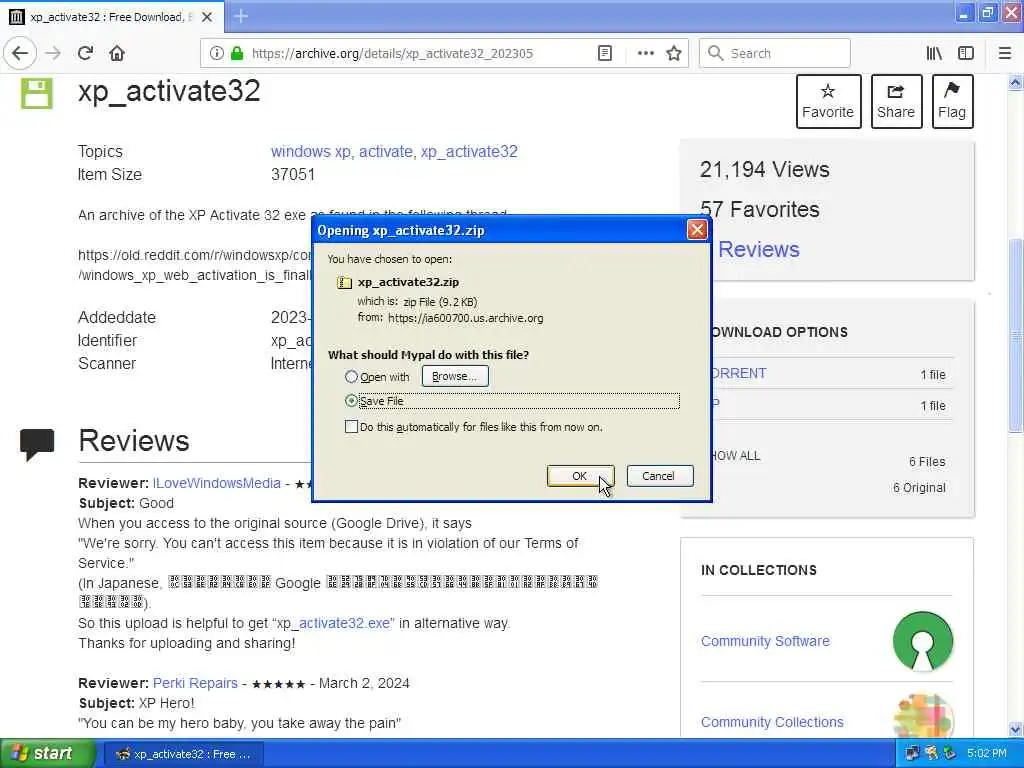Open the Community Software collection link

click(x=765, y=641)
